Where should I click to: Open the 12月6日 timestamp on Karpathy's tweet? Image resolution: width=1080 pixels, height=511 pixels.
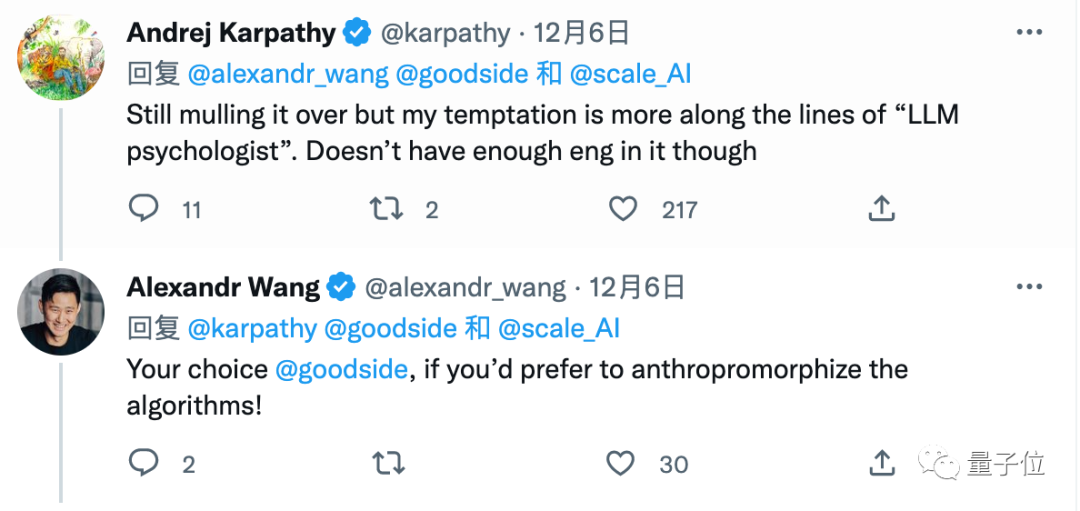pyautogui.click(x=581, y=33)
